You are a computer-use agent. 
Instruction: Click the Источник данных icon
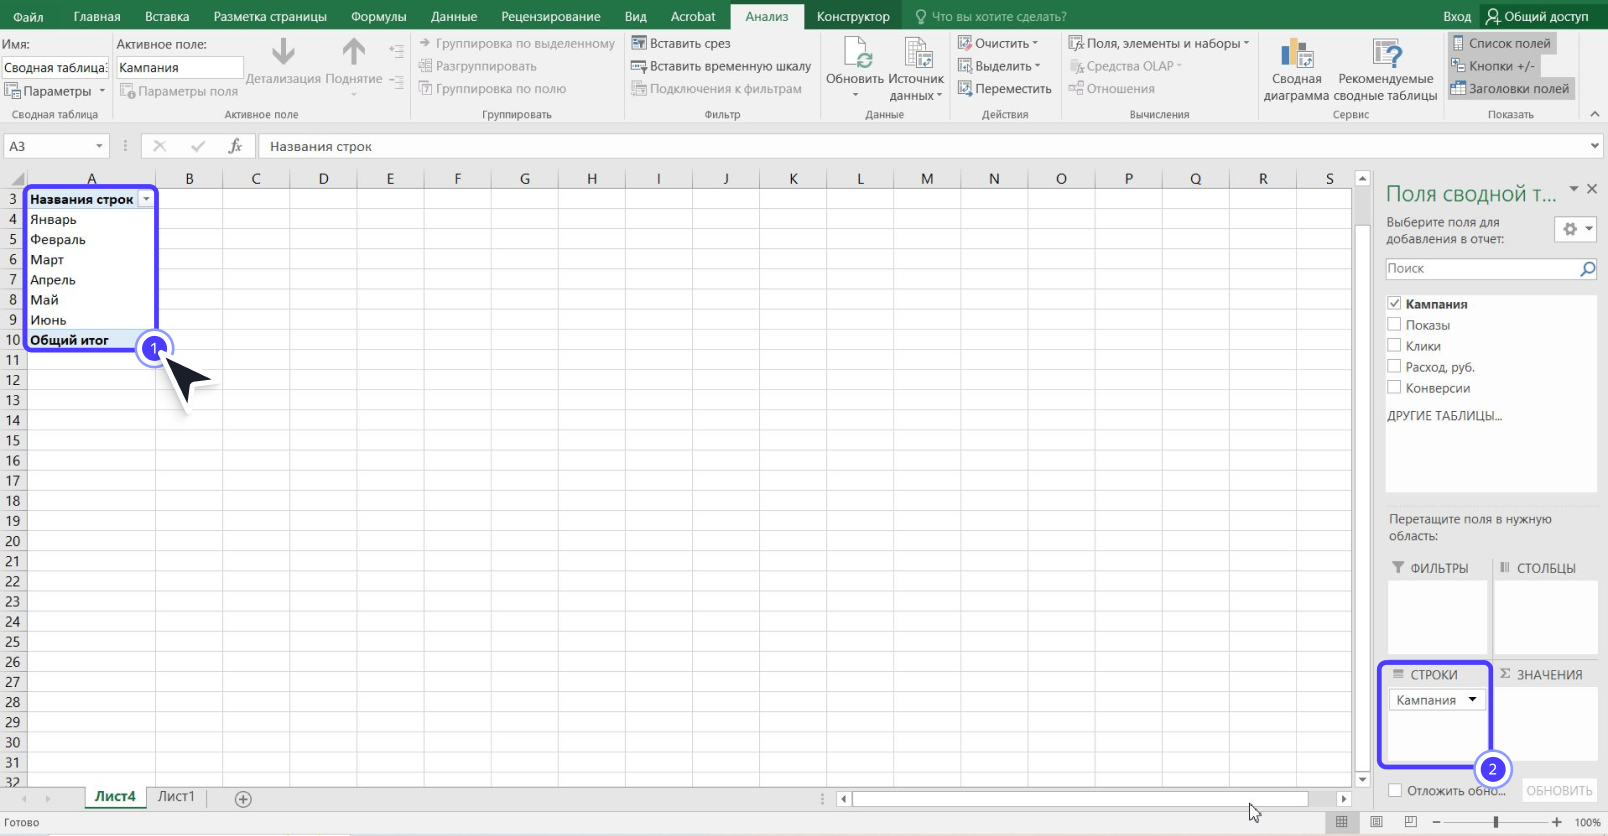pyautogui.click(x=917, y=52)
